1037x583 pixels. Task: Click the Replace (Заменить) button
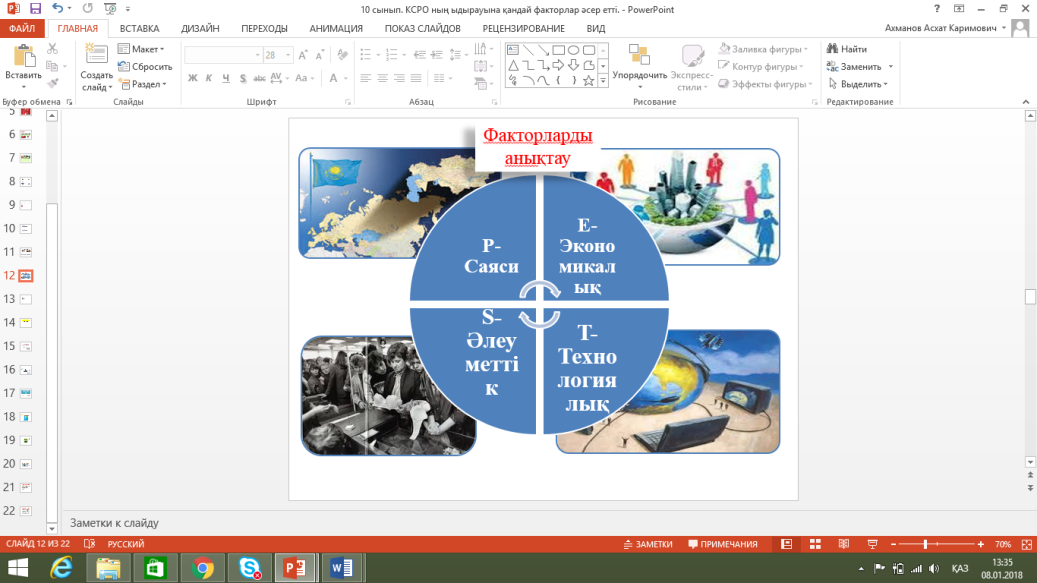pos(860,67)
